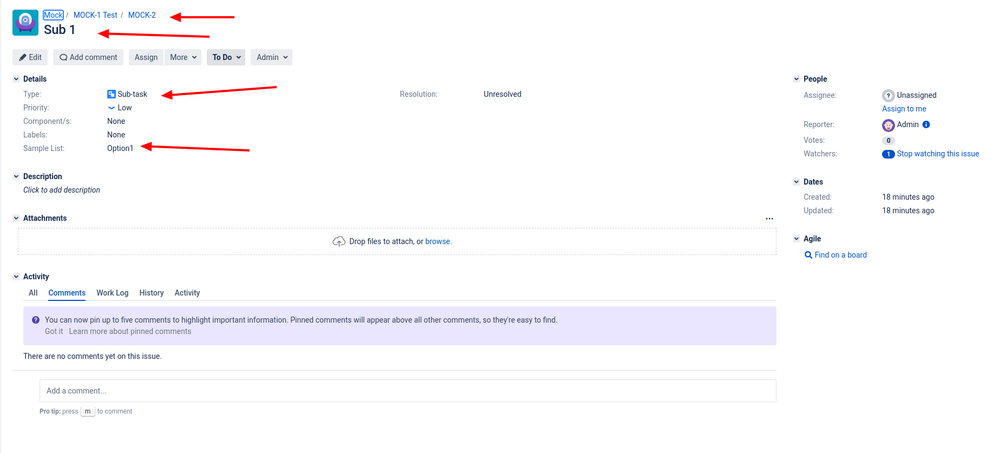Click the Mock project avatar icon

pos(25,23)
